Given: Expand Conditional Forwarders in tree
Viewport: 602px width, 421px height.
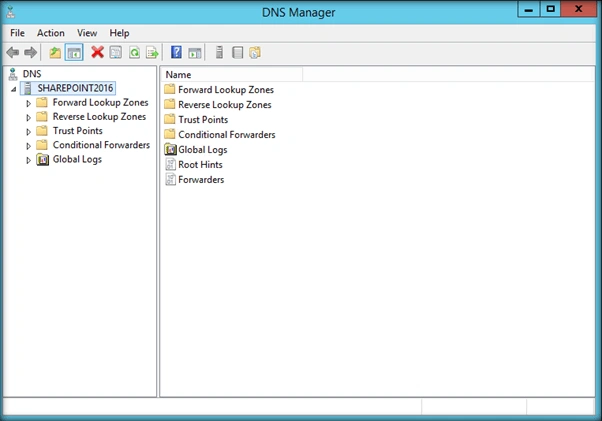Looking at the screenshot, I should 28,146.
